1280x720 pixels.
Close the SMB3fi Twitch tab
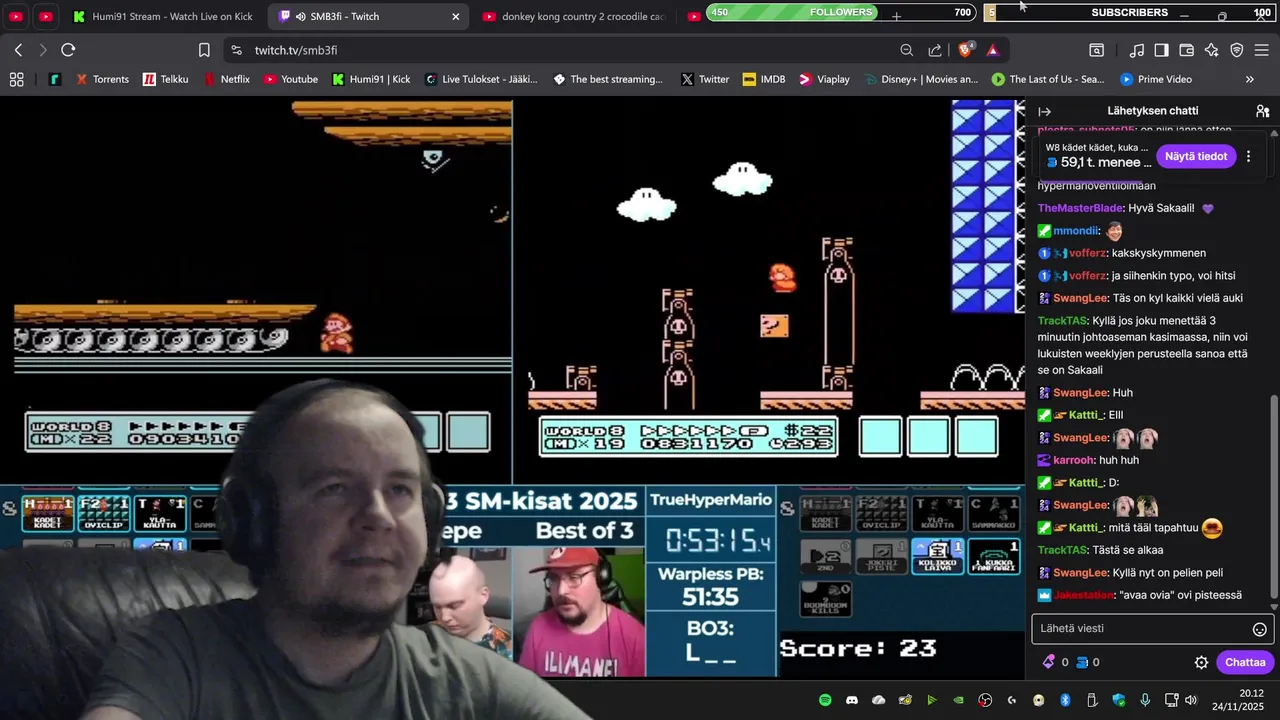[456, 16]
